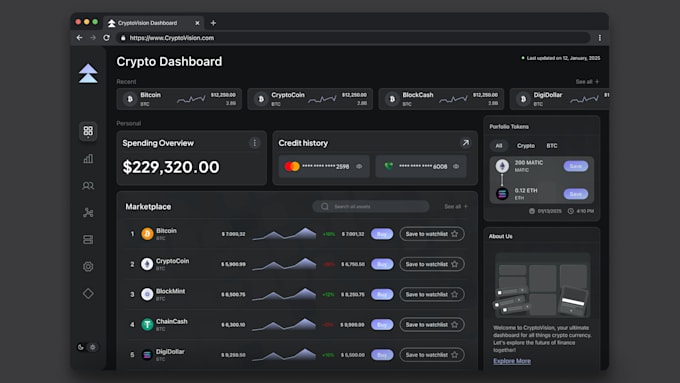Click the About Us illustration thumbnail
The image size is (680, 383).
543,285
